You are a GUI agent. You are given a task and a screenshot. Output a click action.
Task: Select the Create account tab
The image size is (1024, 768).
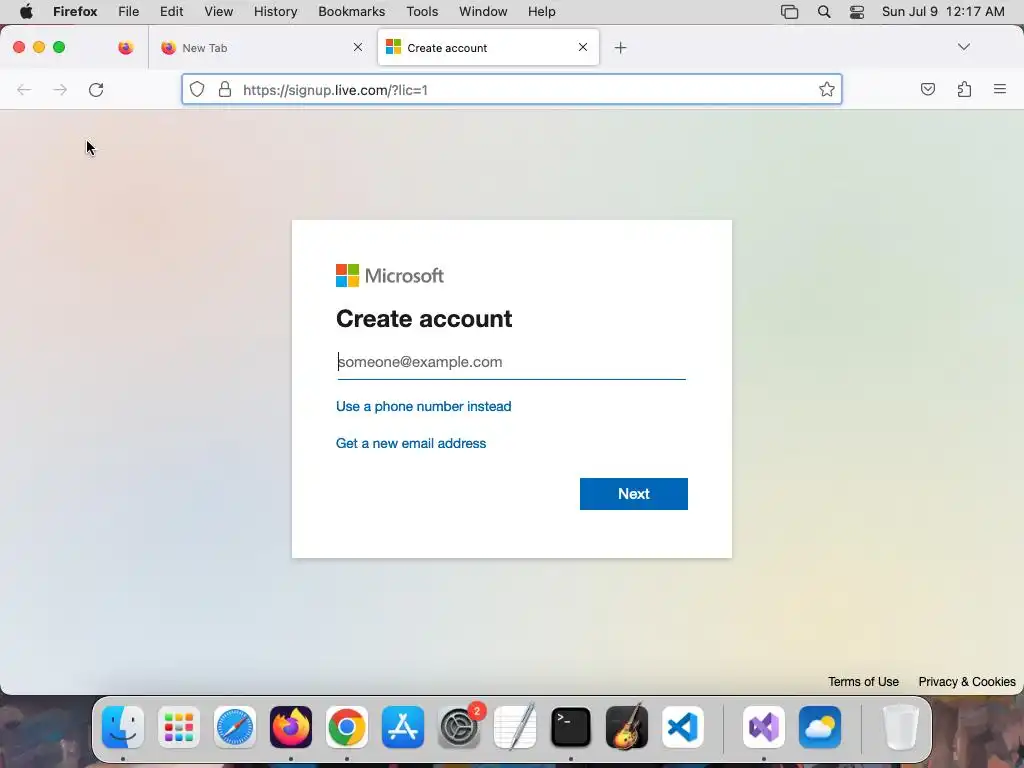click(488, 48)
